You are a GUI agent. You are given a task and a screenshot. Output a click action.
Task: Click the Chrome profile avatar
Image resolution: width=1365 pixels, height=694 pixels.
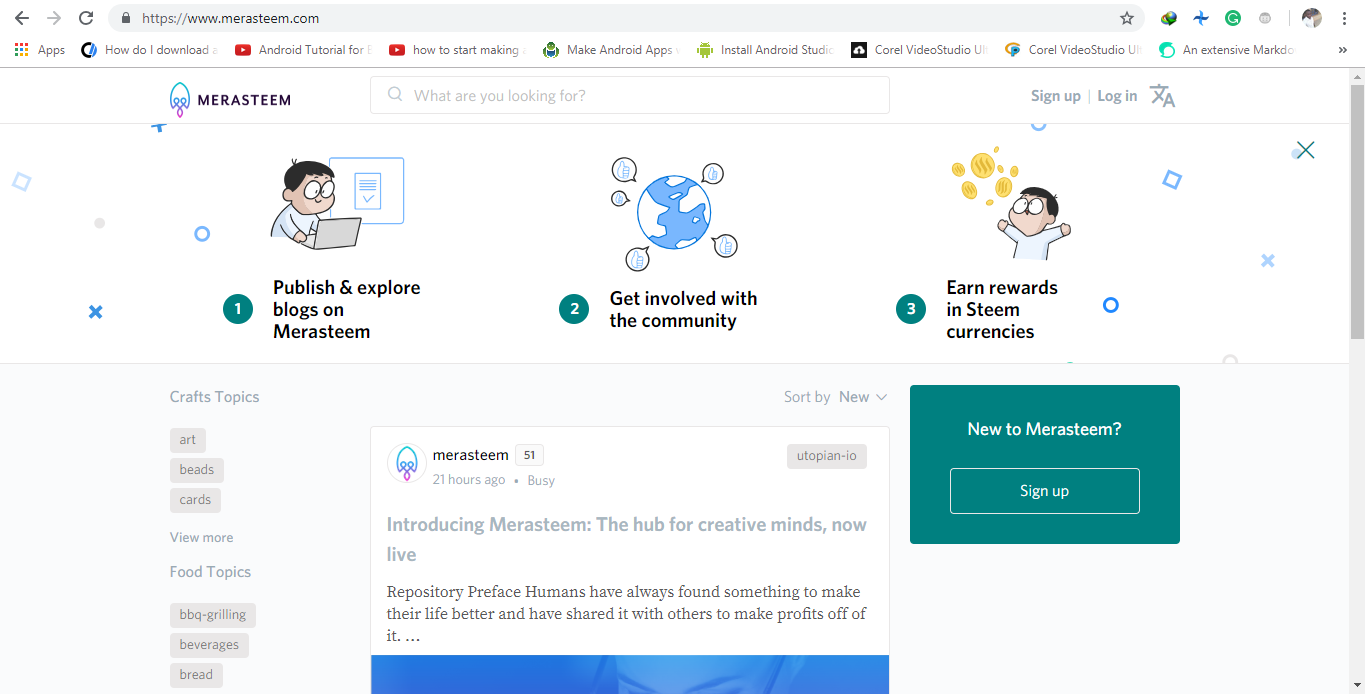point(1312,18)
